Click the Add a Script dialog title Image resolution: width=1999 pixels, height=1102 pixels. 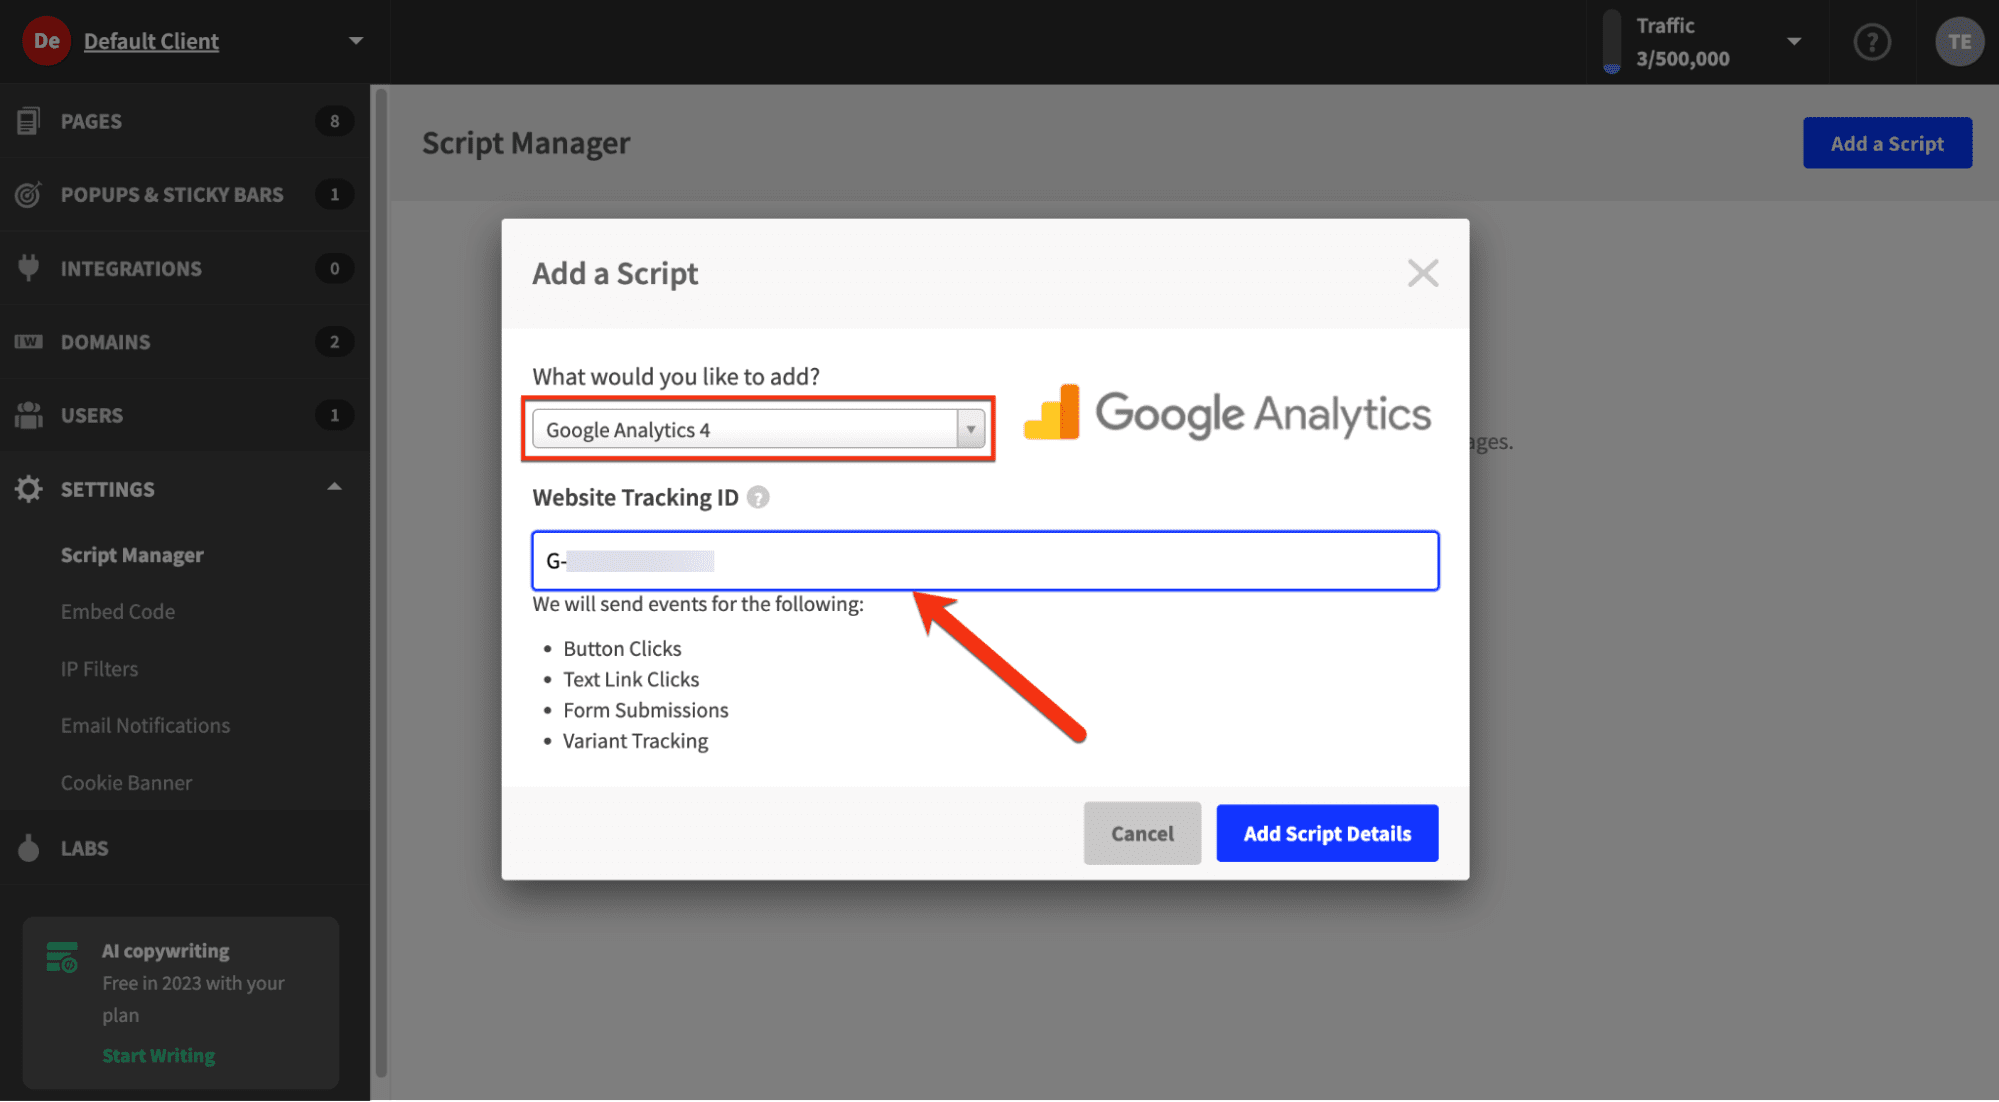615,273
